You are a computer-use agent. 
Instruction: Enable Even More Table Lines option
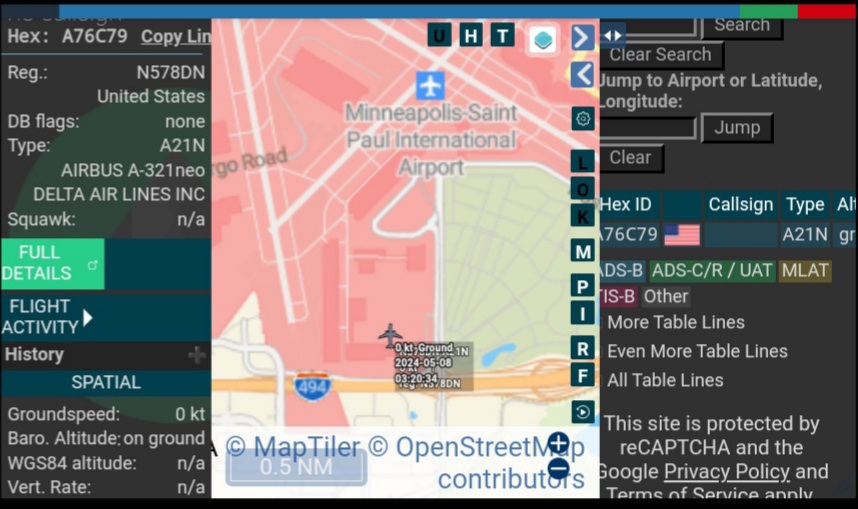[697, 351]
